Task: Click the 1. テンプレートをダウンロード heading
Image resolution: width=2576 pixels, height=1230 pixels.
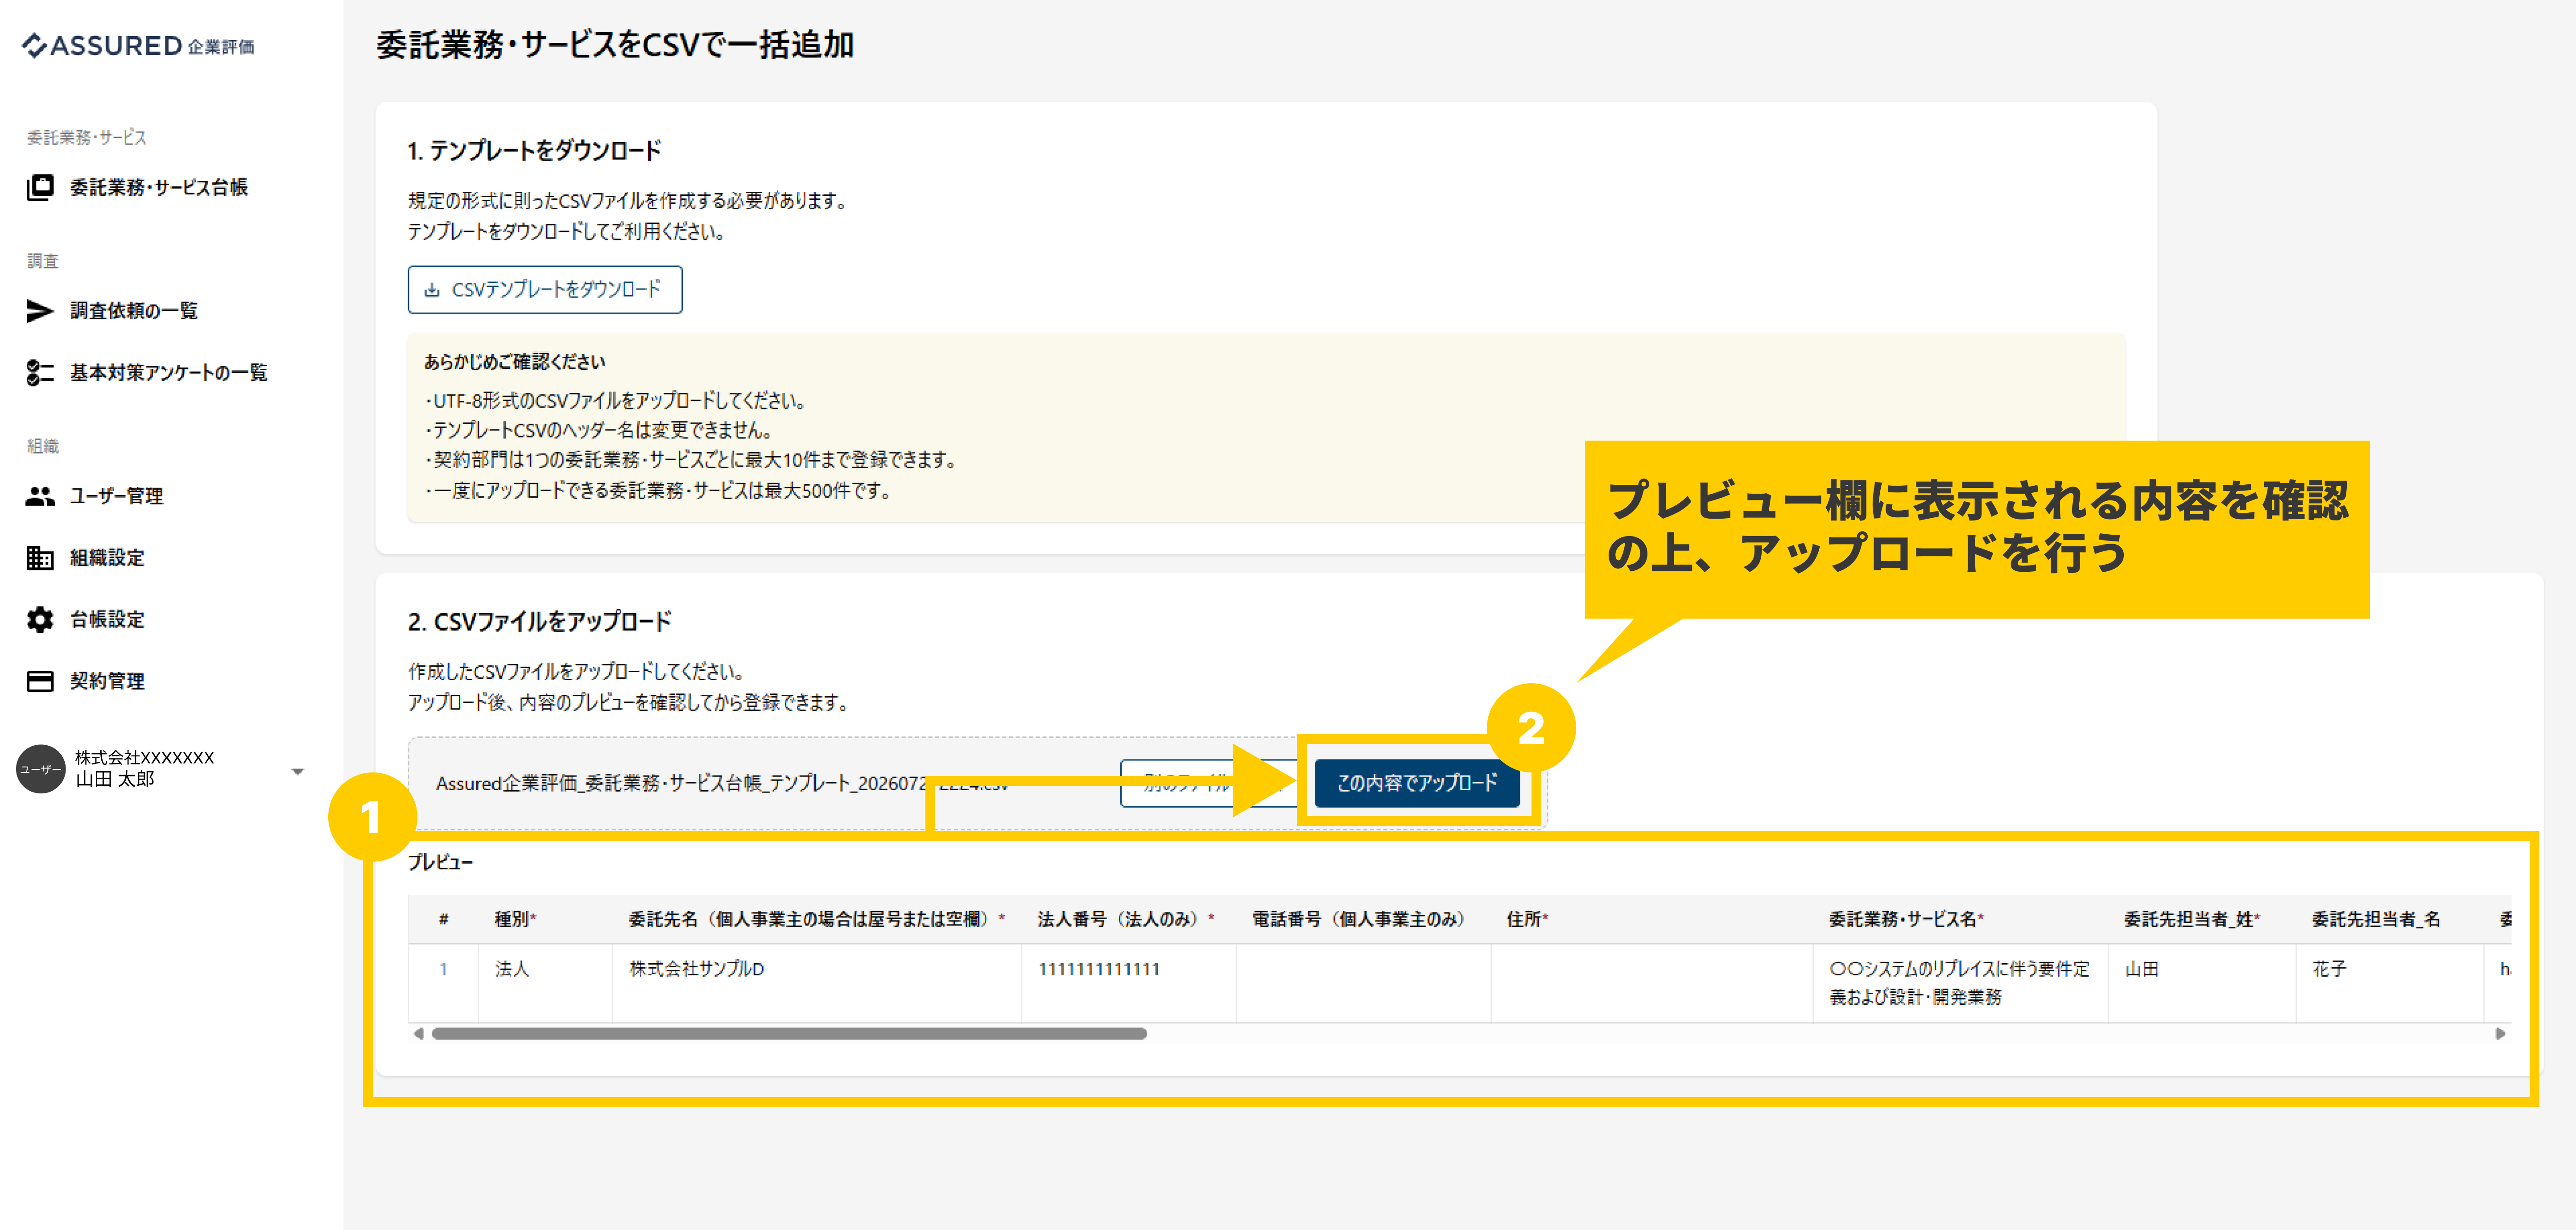Action: click(x=535, y=151)
